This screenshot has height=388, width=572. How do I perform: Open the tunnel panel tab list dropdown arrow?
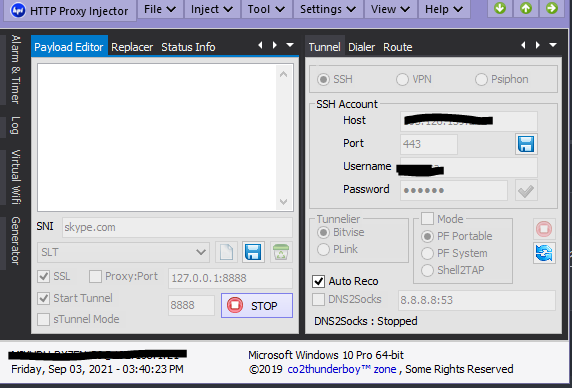pyautogui.click(x=553, y=45)
